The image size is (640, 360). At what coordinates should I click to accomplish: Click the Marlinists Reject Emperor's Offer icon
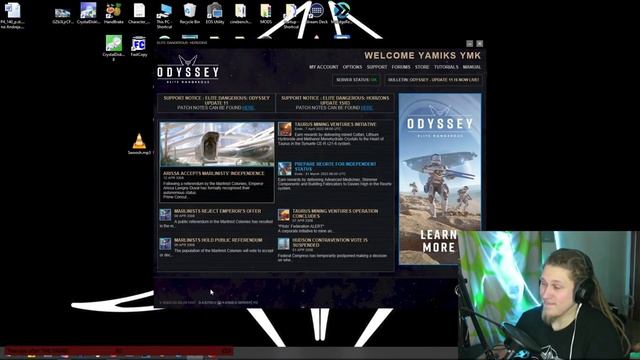[165, 215]
